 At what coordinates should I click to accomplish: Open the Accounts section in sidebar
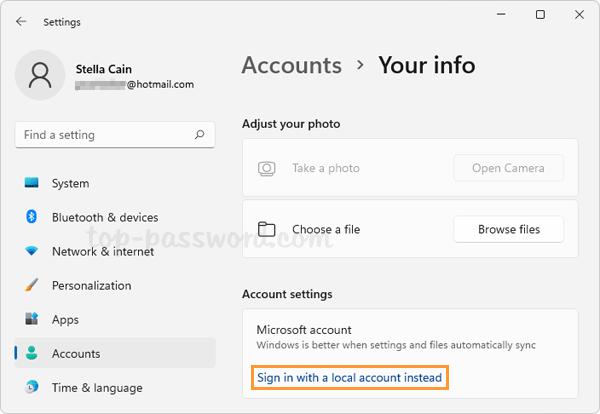pyautogui.click(x=76, y=353)
